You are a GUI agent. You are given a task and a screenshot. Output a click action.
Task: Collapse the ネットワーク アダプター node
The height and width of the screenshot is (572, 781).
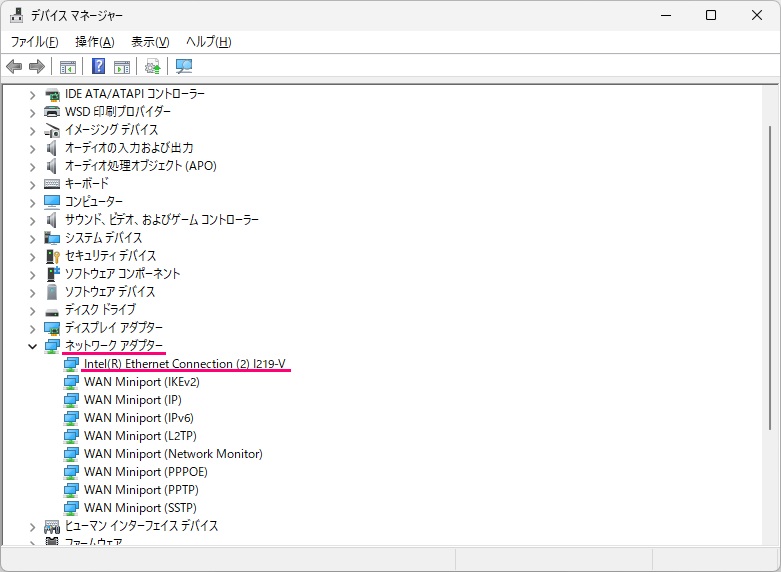pos(32,346)
